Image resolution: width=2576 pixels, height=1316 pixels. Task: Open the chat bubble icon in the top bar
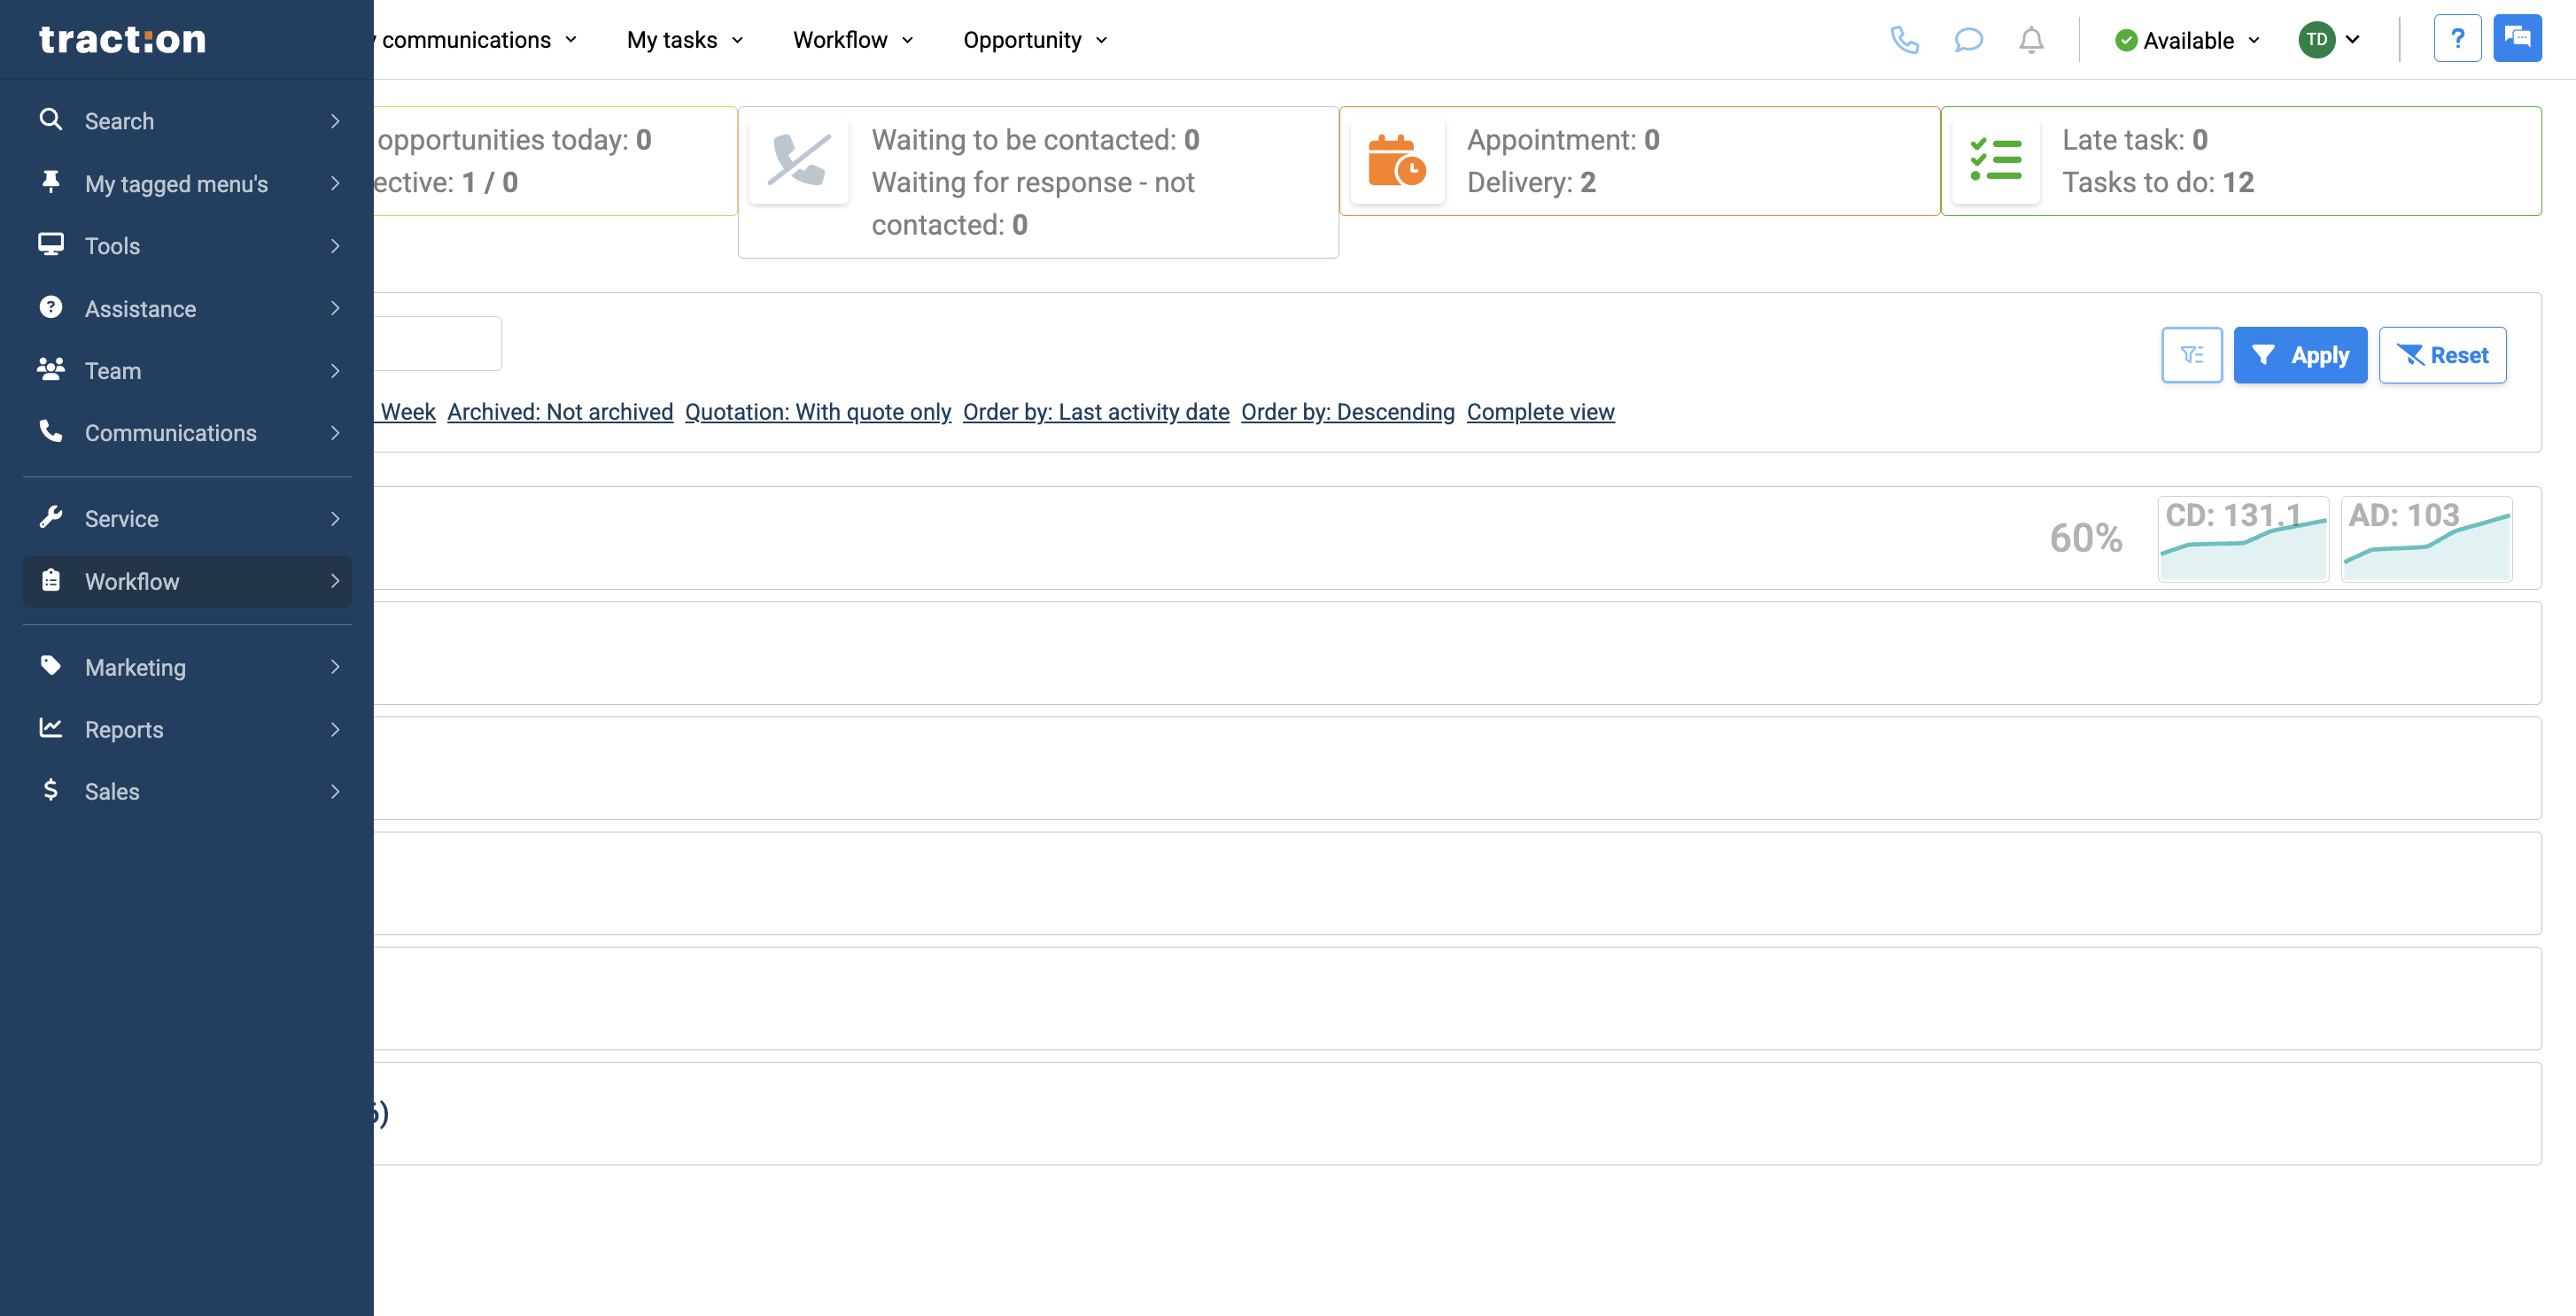tap(1968, 40)
